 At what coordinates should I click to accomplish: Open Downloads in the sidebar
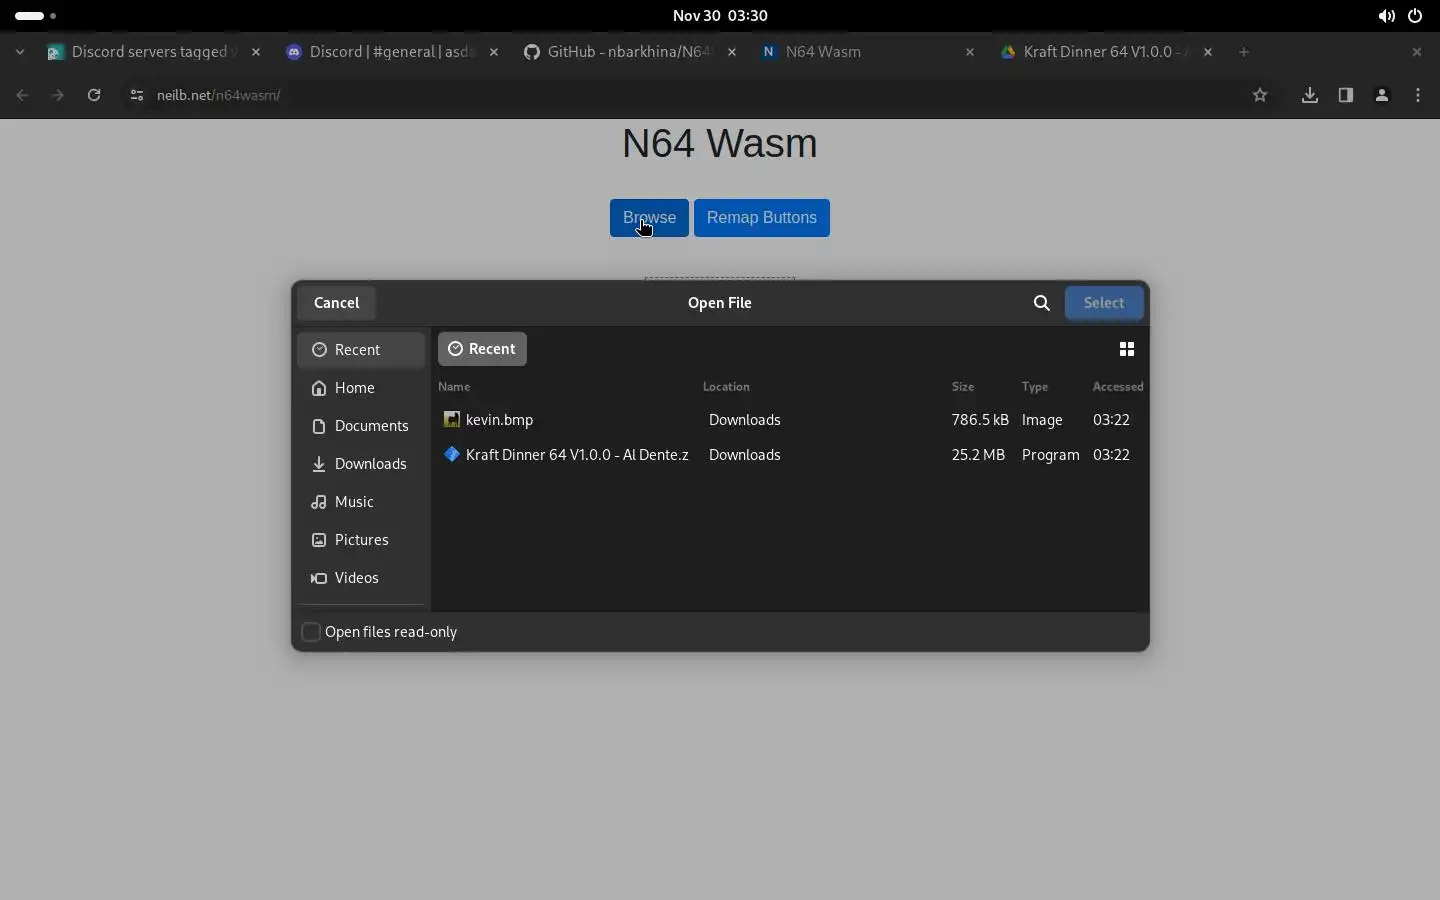[x=361, y=464]
